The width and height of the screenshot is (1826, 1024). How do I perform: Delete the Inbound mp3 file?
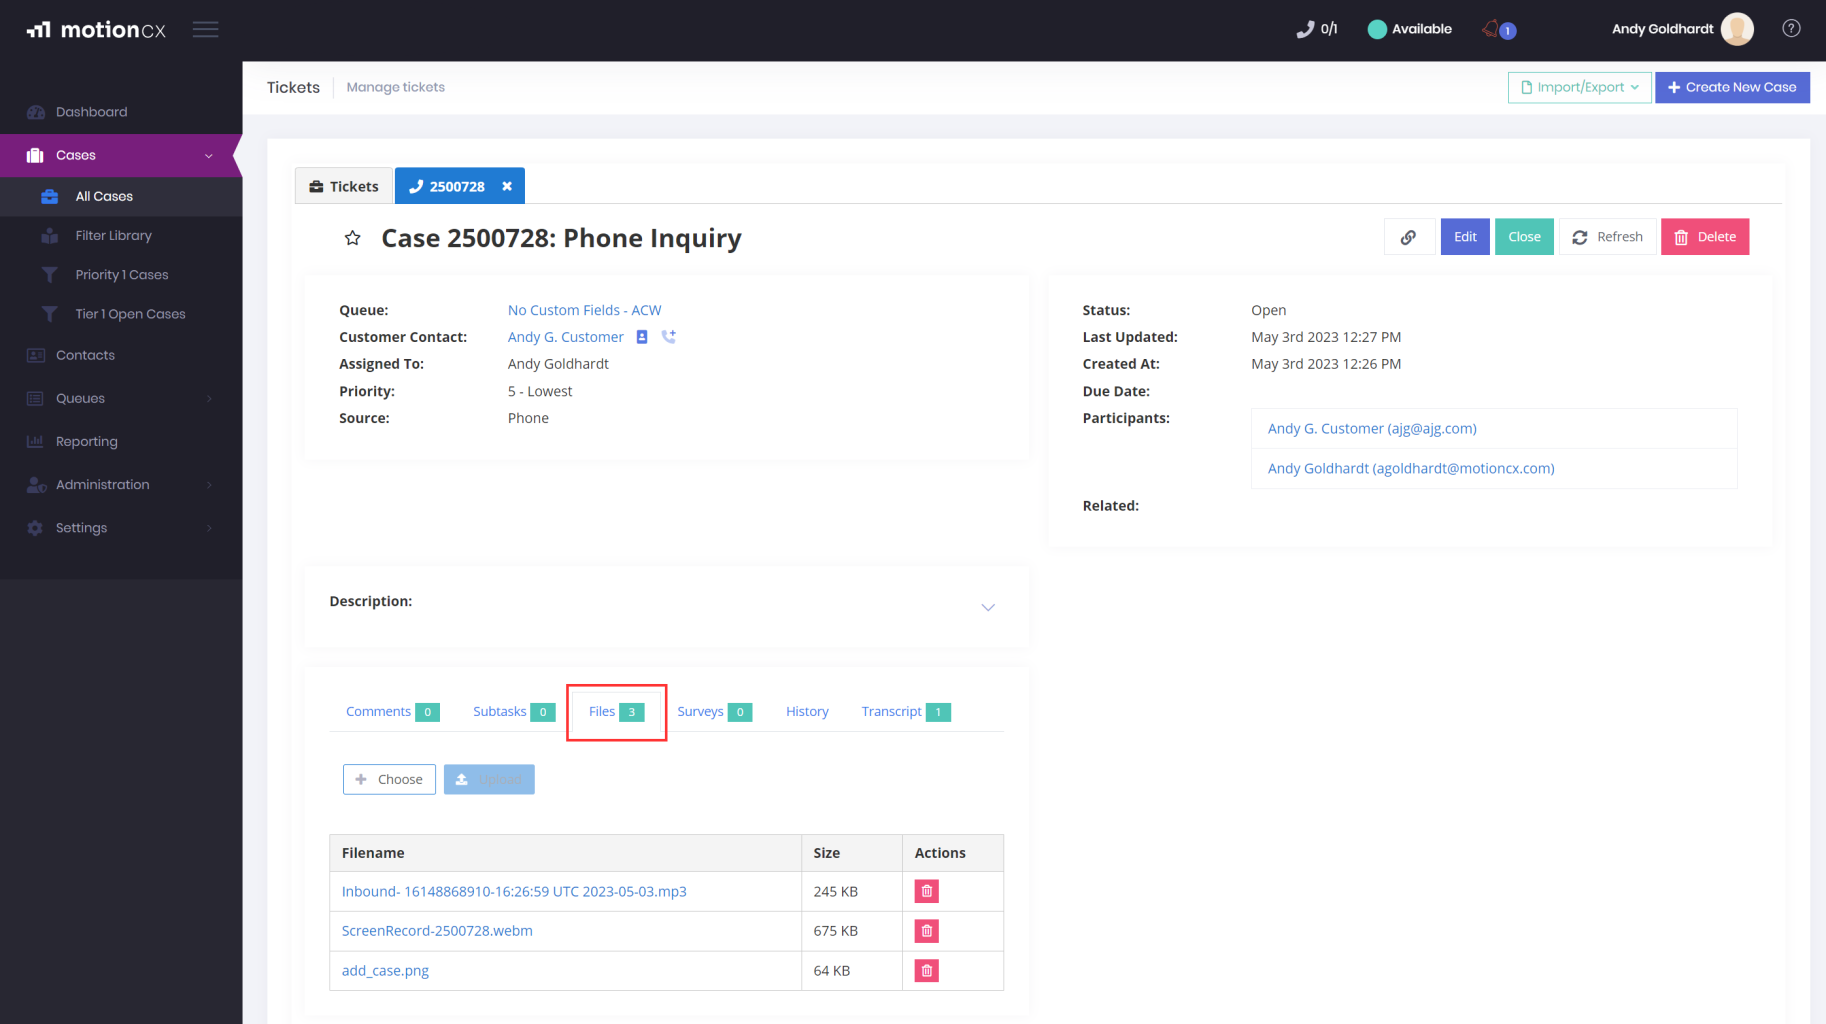click(927, 891)
